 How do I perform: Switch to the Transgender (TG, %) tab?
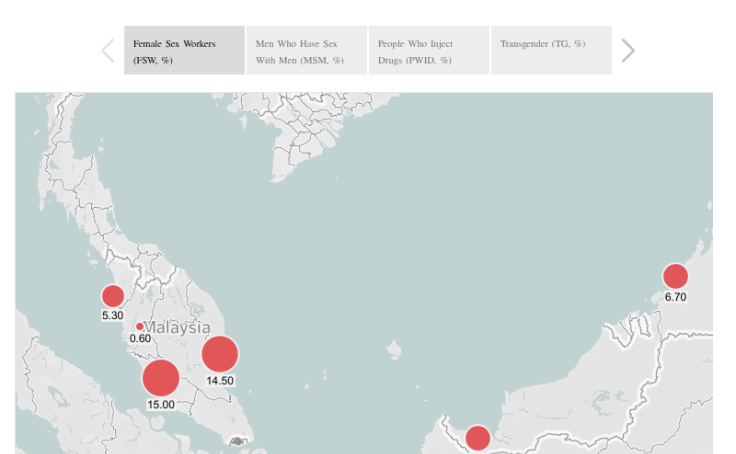point(550,51)
